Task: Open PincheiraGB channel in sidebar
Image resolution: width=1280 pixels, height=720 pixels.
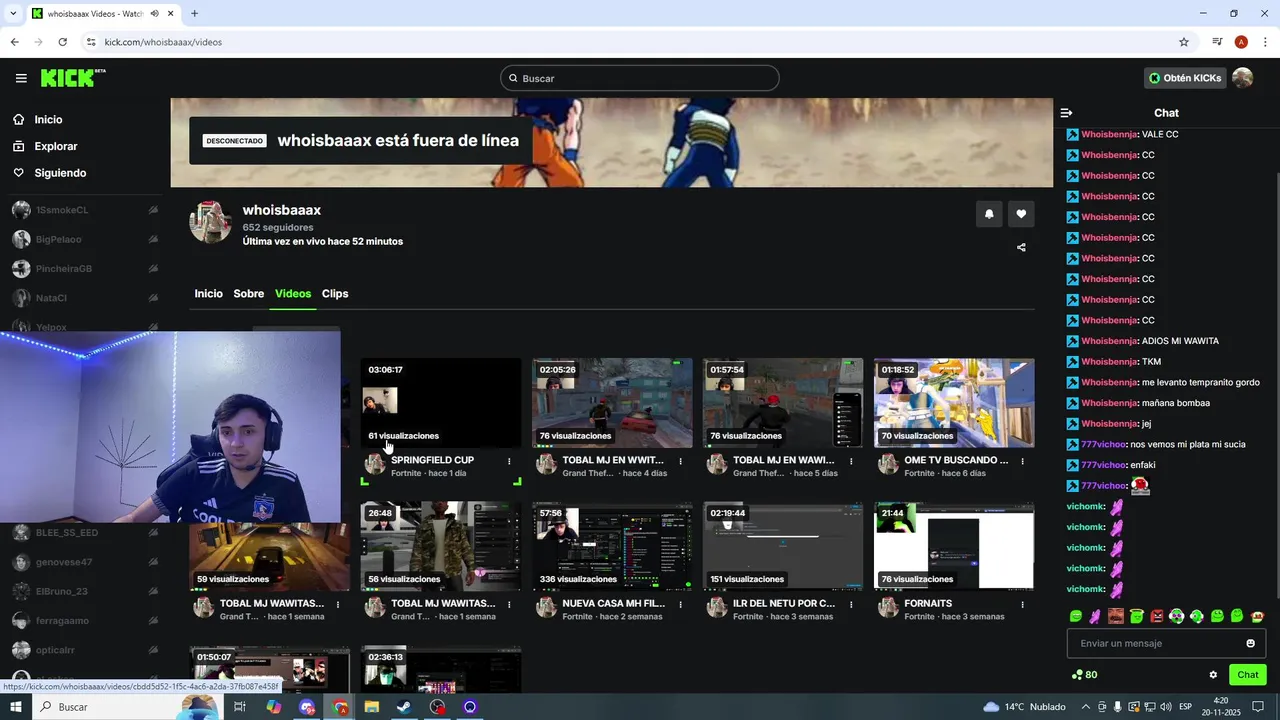Action: click(63, 269)
